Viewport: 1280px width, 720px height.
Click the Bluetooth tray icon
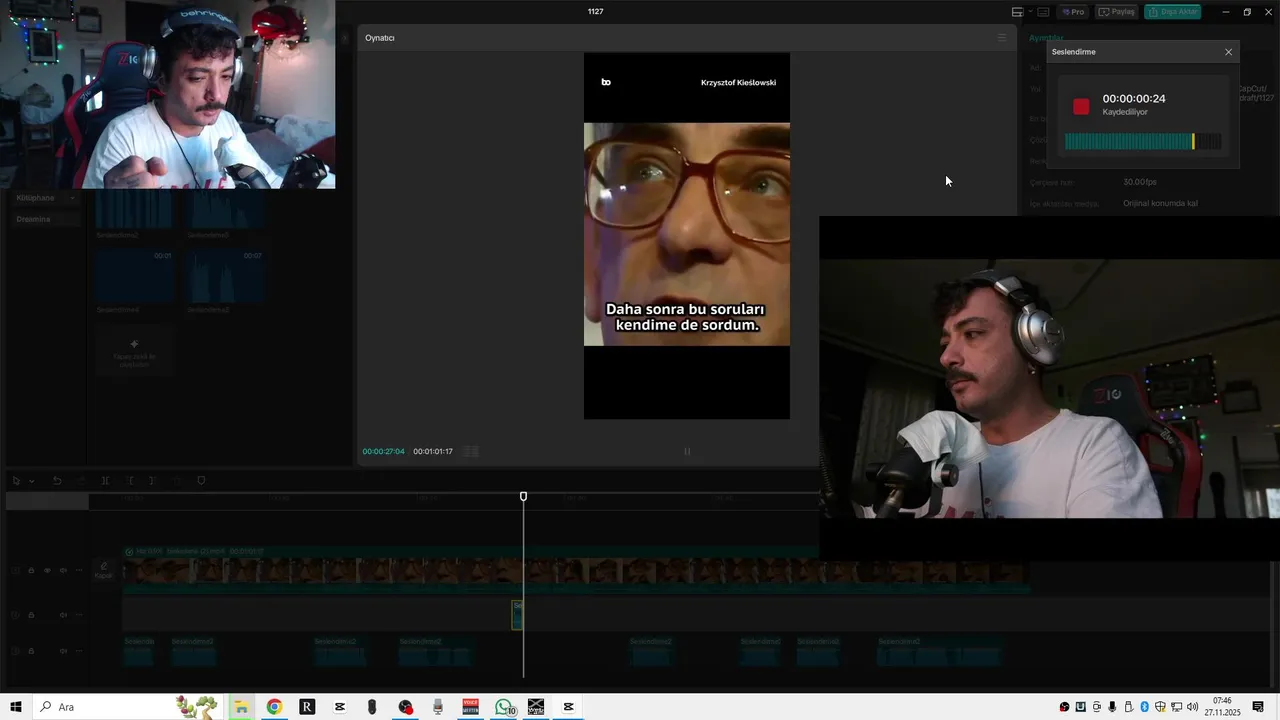(1145, 707)
